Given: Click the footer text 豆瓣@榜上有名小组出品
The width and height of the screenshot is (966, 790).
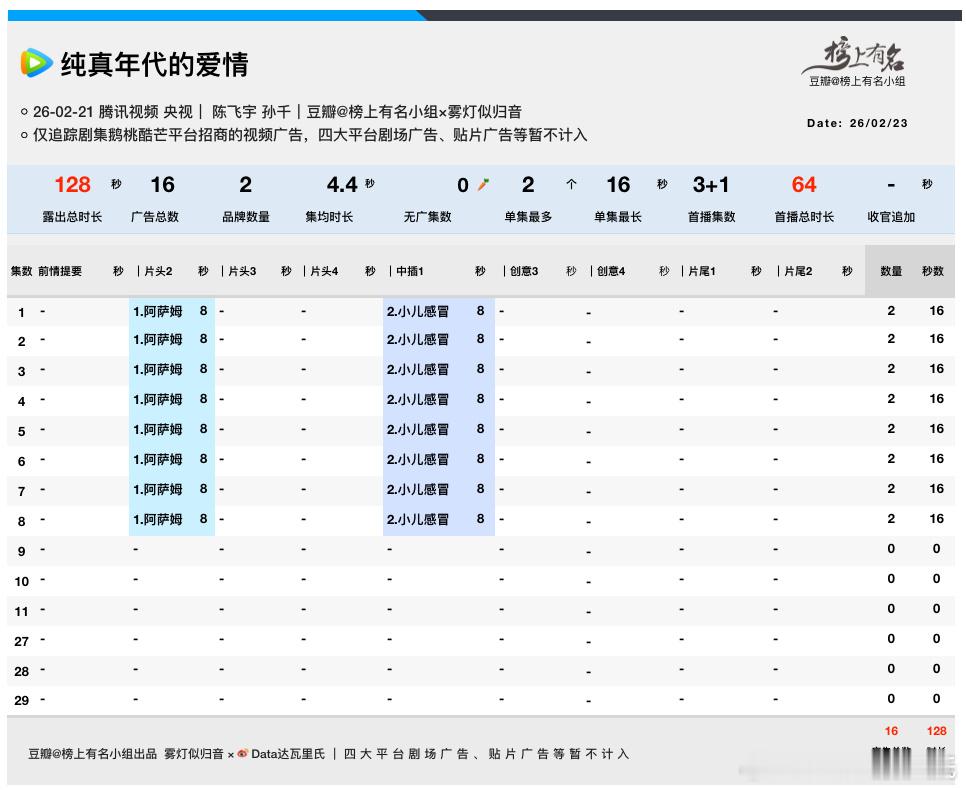Looking at the screenshot, I should [92, 754].
